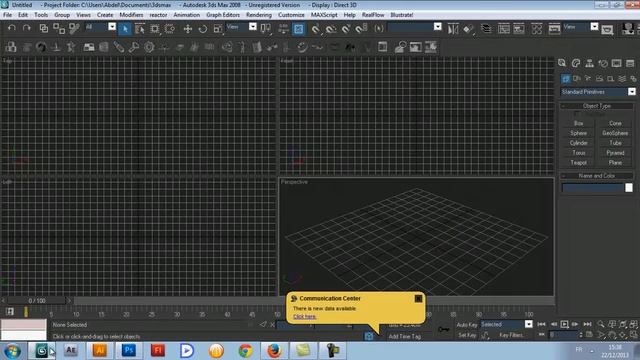Click the Set Keys key icon
Viewport: 640px width, 360px height.
pyautogui.click(x=444, y=329)
